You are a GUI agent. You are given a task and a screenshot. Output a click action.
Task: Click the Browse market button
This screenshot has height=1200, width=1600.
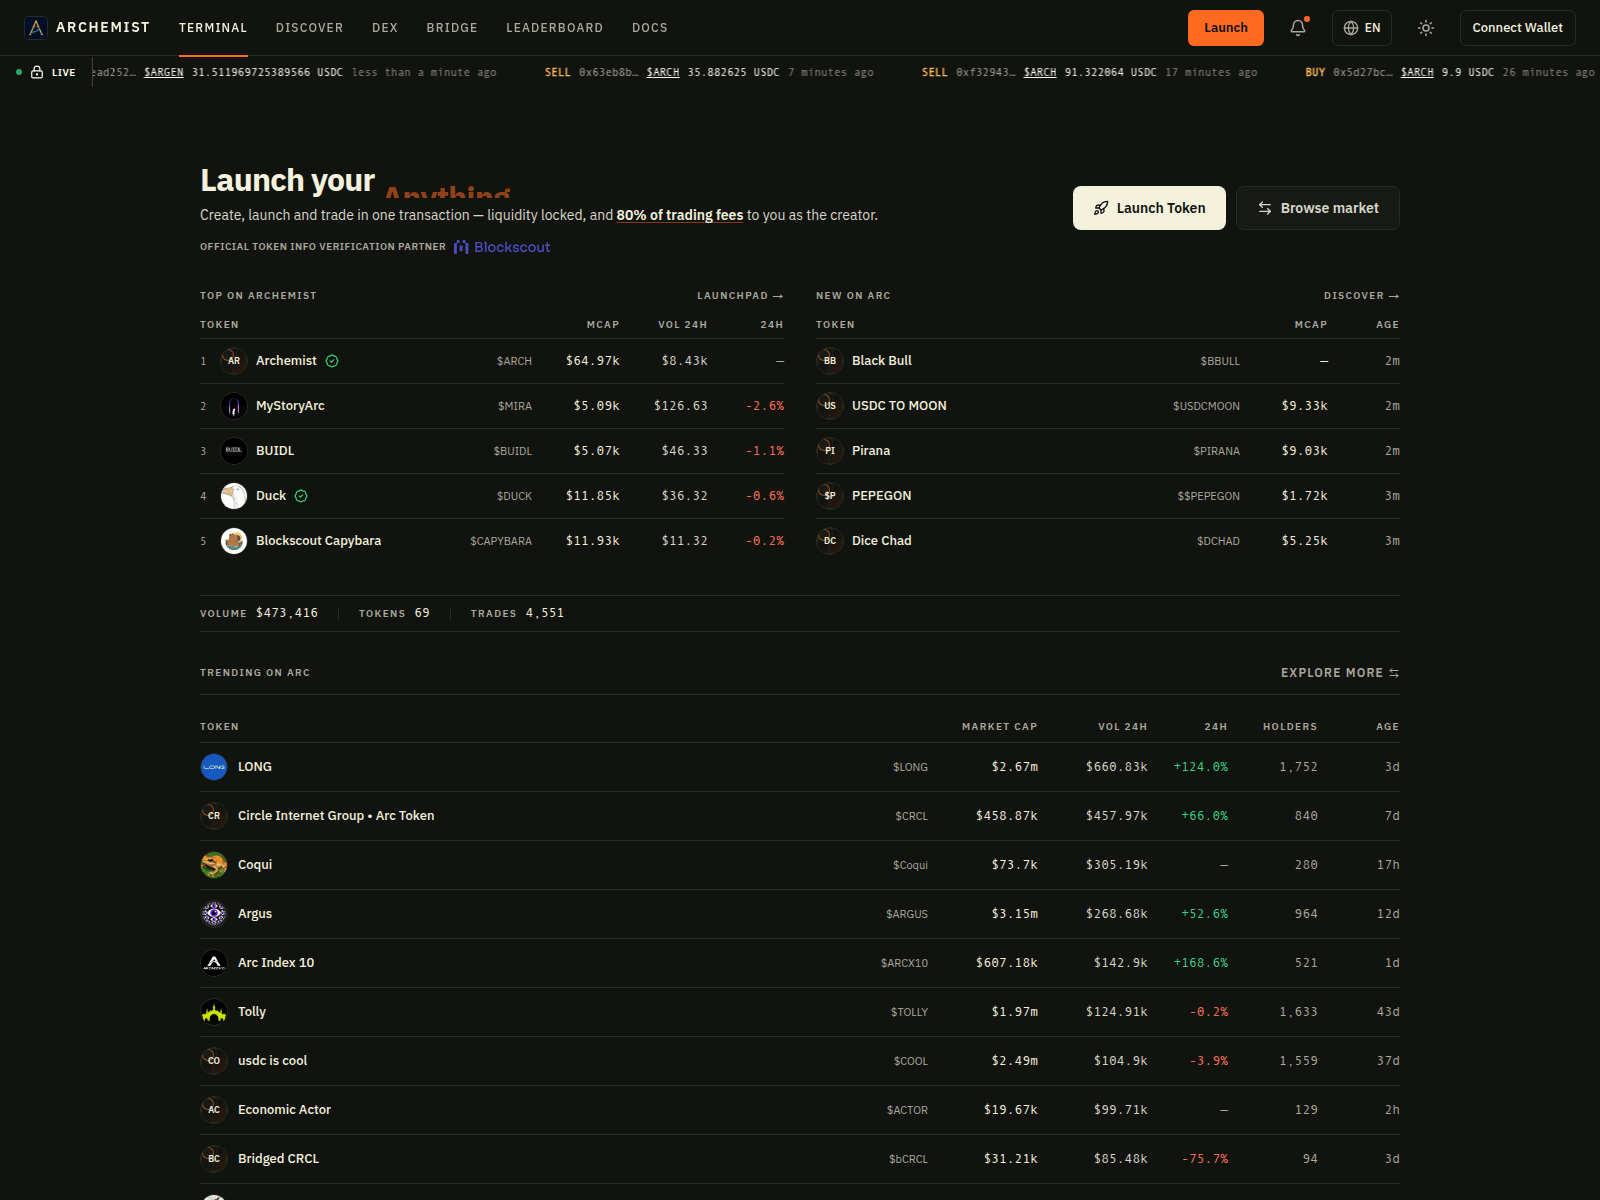pos(1318,208)
